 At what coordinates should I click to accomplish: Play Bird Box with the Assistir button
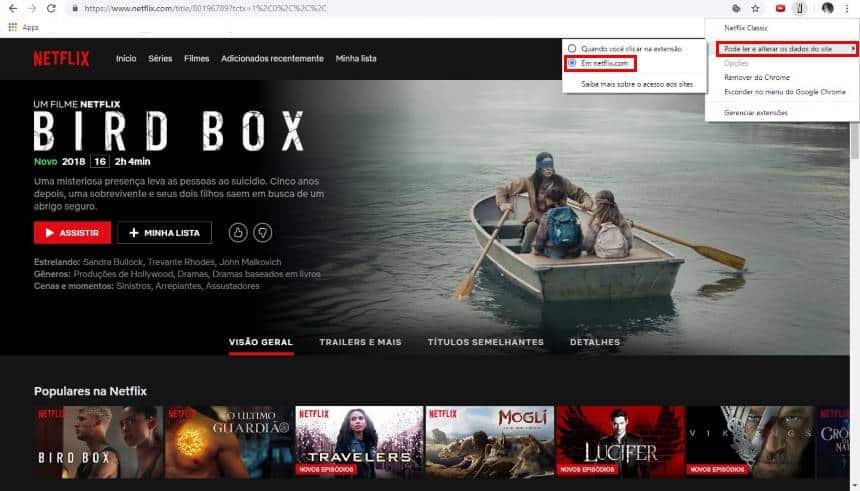[72, 233]
